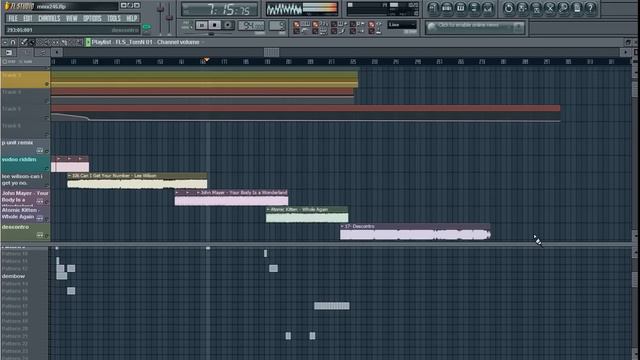Open the green playlist channel selector
The height and width of the screenshot is (360, 640).
[x=88, y=42]
